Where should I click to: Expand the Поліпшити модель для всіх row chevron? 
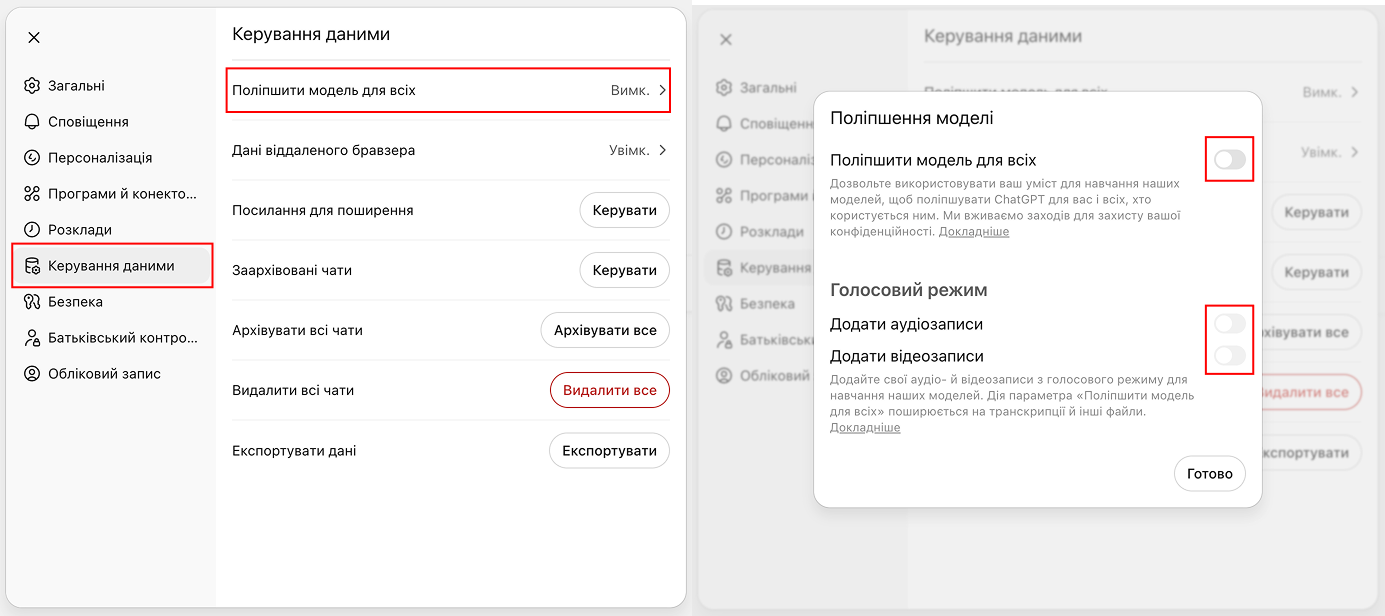point(661,90)
